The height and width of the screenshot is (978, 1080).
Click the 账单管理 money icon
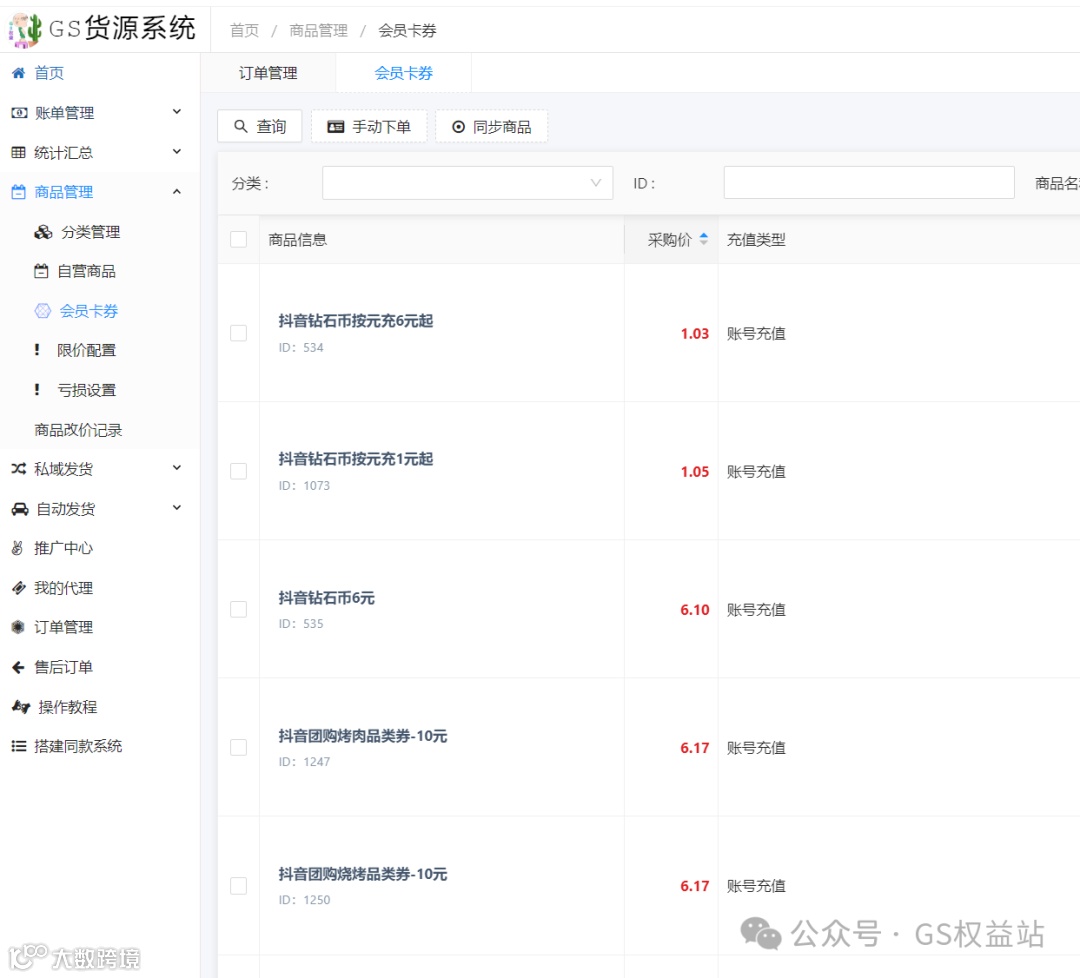(x=19, y=112)
